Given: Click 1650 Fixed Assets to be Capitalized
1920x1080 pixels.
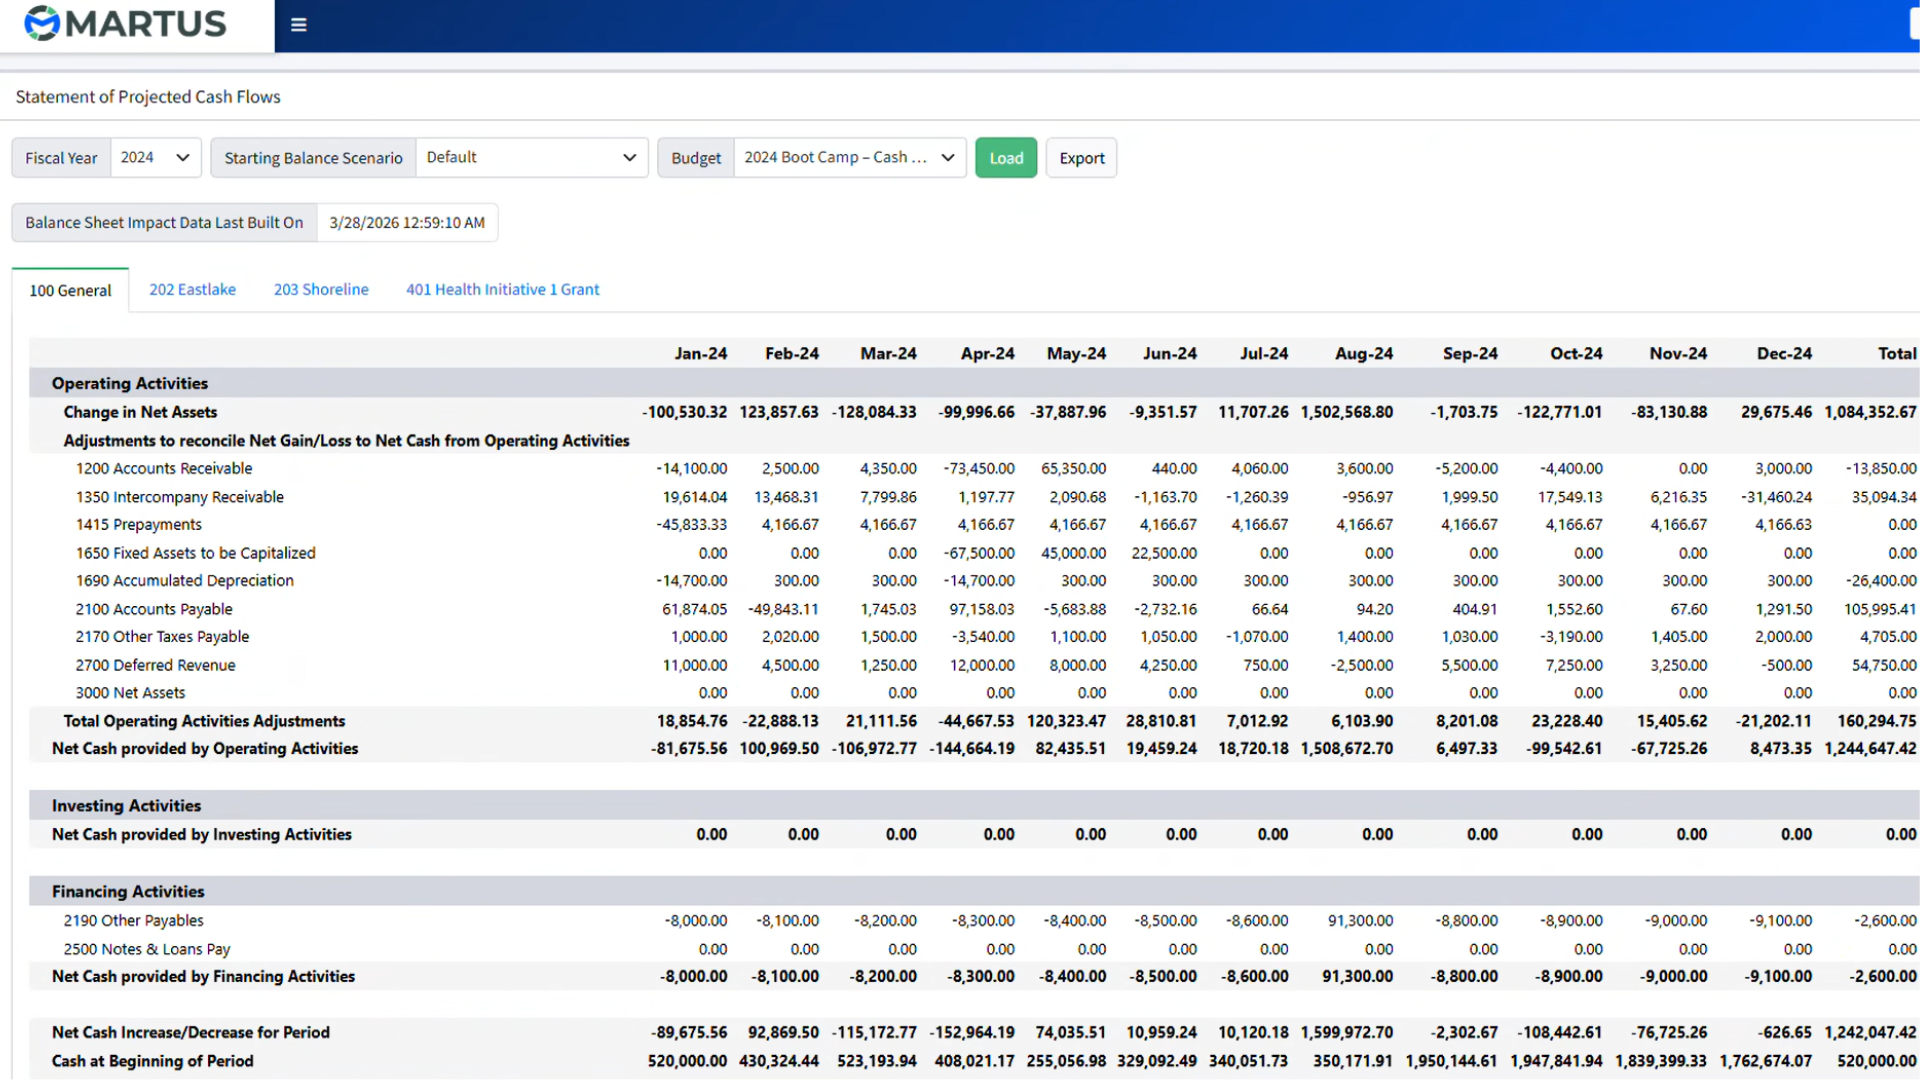Looking at the screenshot, I should (x=196, y=553).
